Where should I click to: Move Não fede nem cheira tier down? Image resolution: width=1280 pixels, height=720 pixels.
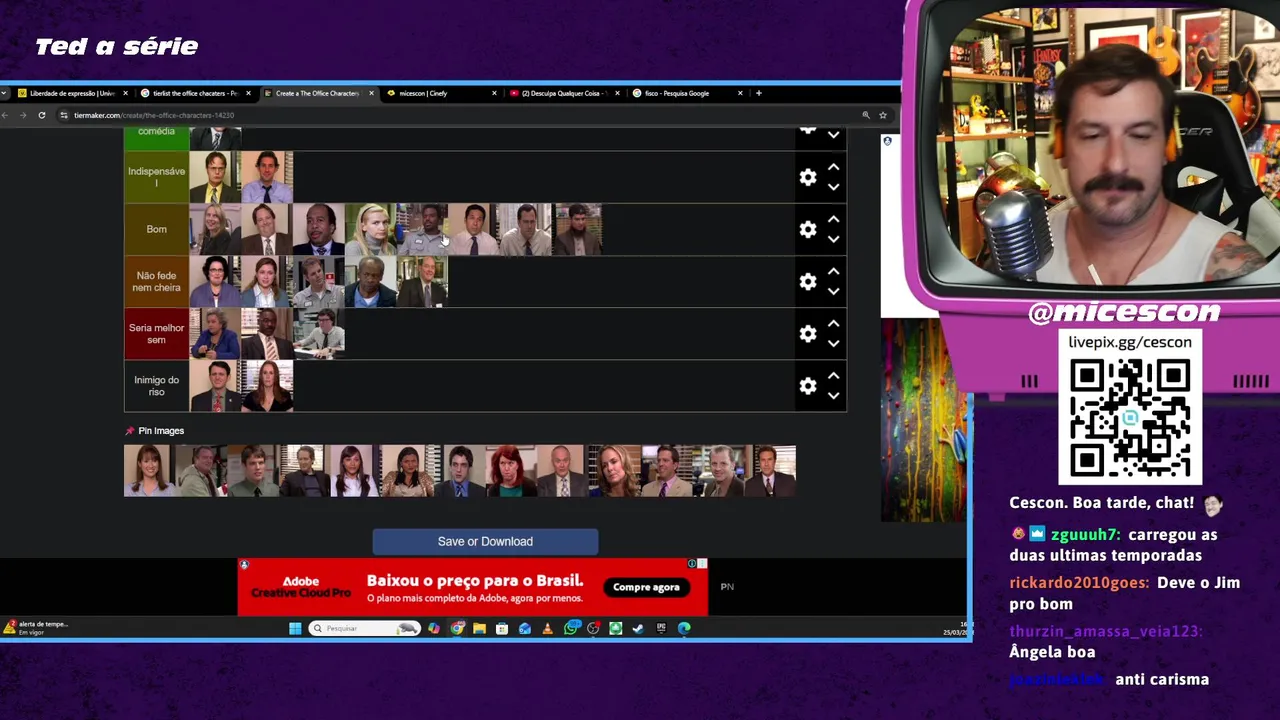pyautogui.click(x=833, y=291)
